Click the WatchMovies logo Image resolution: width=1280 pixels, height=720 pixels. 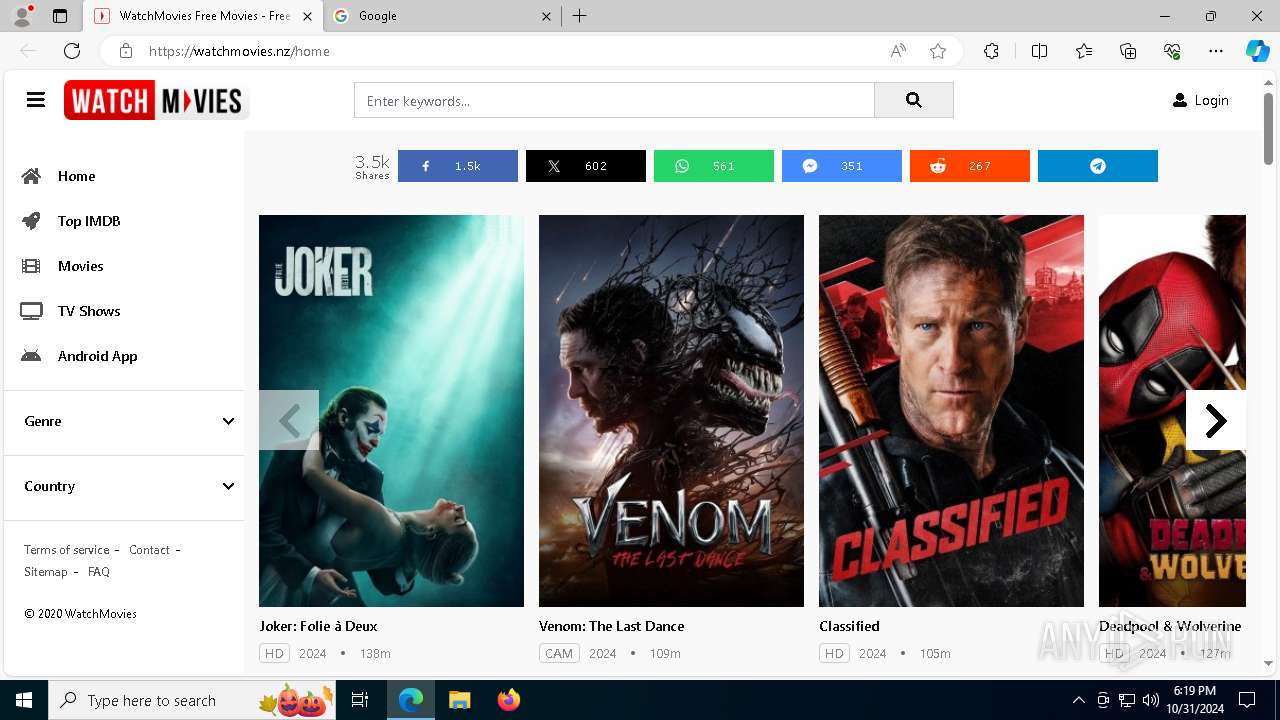coord(156,100)
